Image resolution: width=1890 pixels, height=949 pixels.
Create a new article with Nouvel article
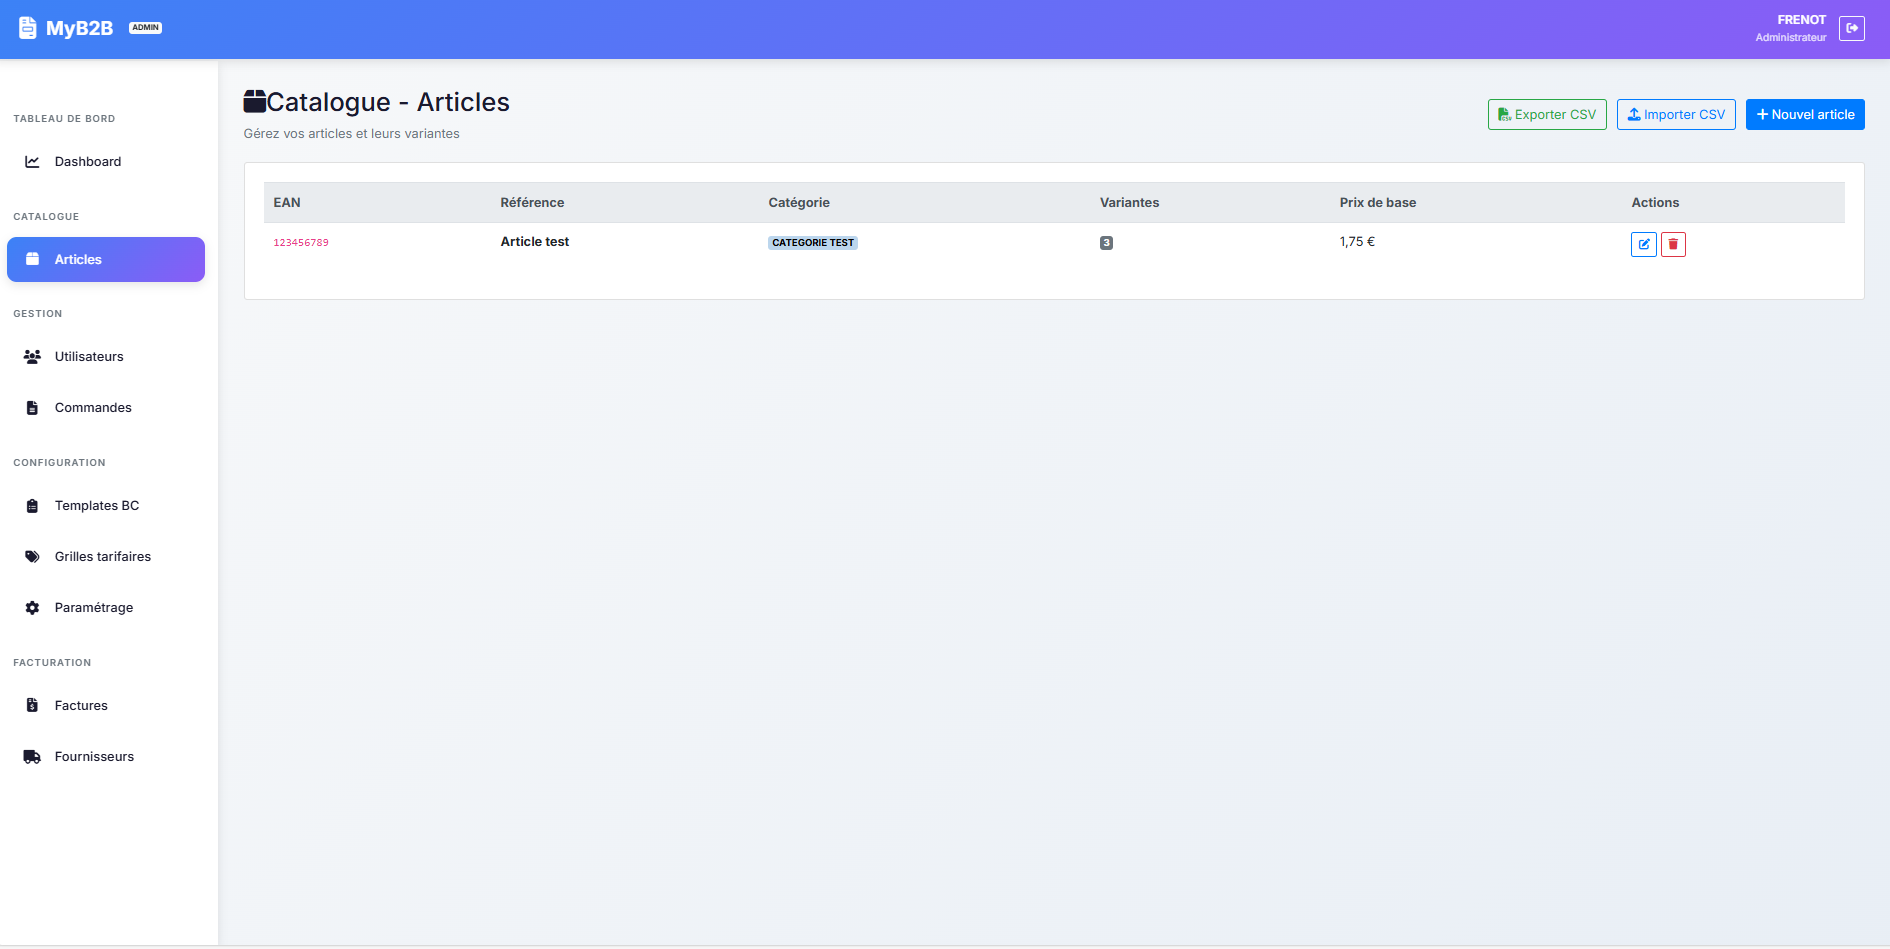(x=1805, y=115)
